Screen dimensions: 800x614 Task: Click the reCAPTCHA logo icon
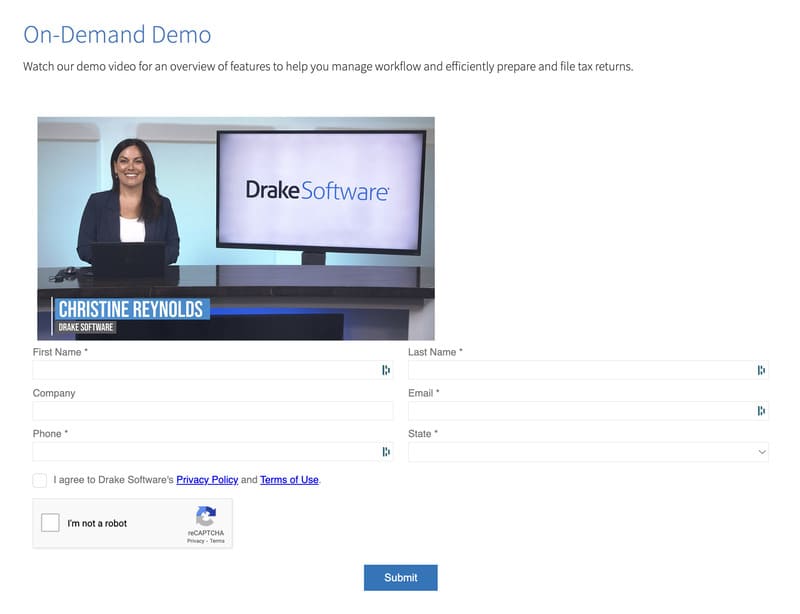tap(206, 516)
